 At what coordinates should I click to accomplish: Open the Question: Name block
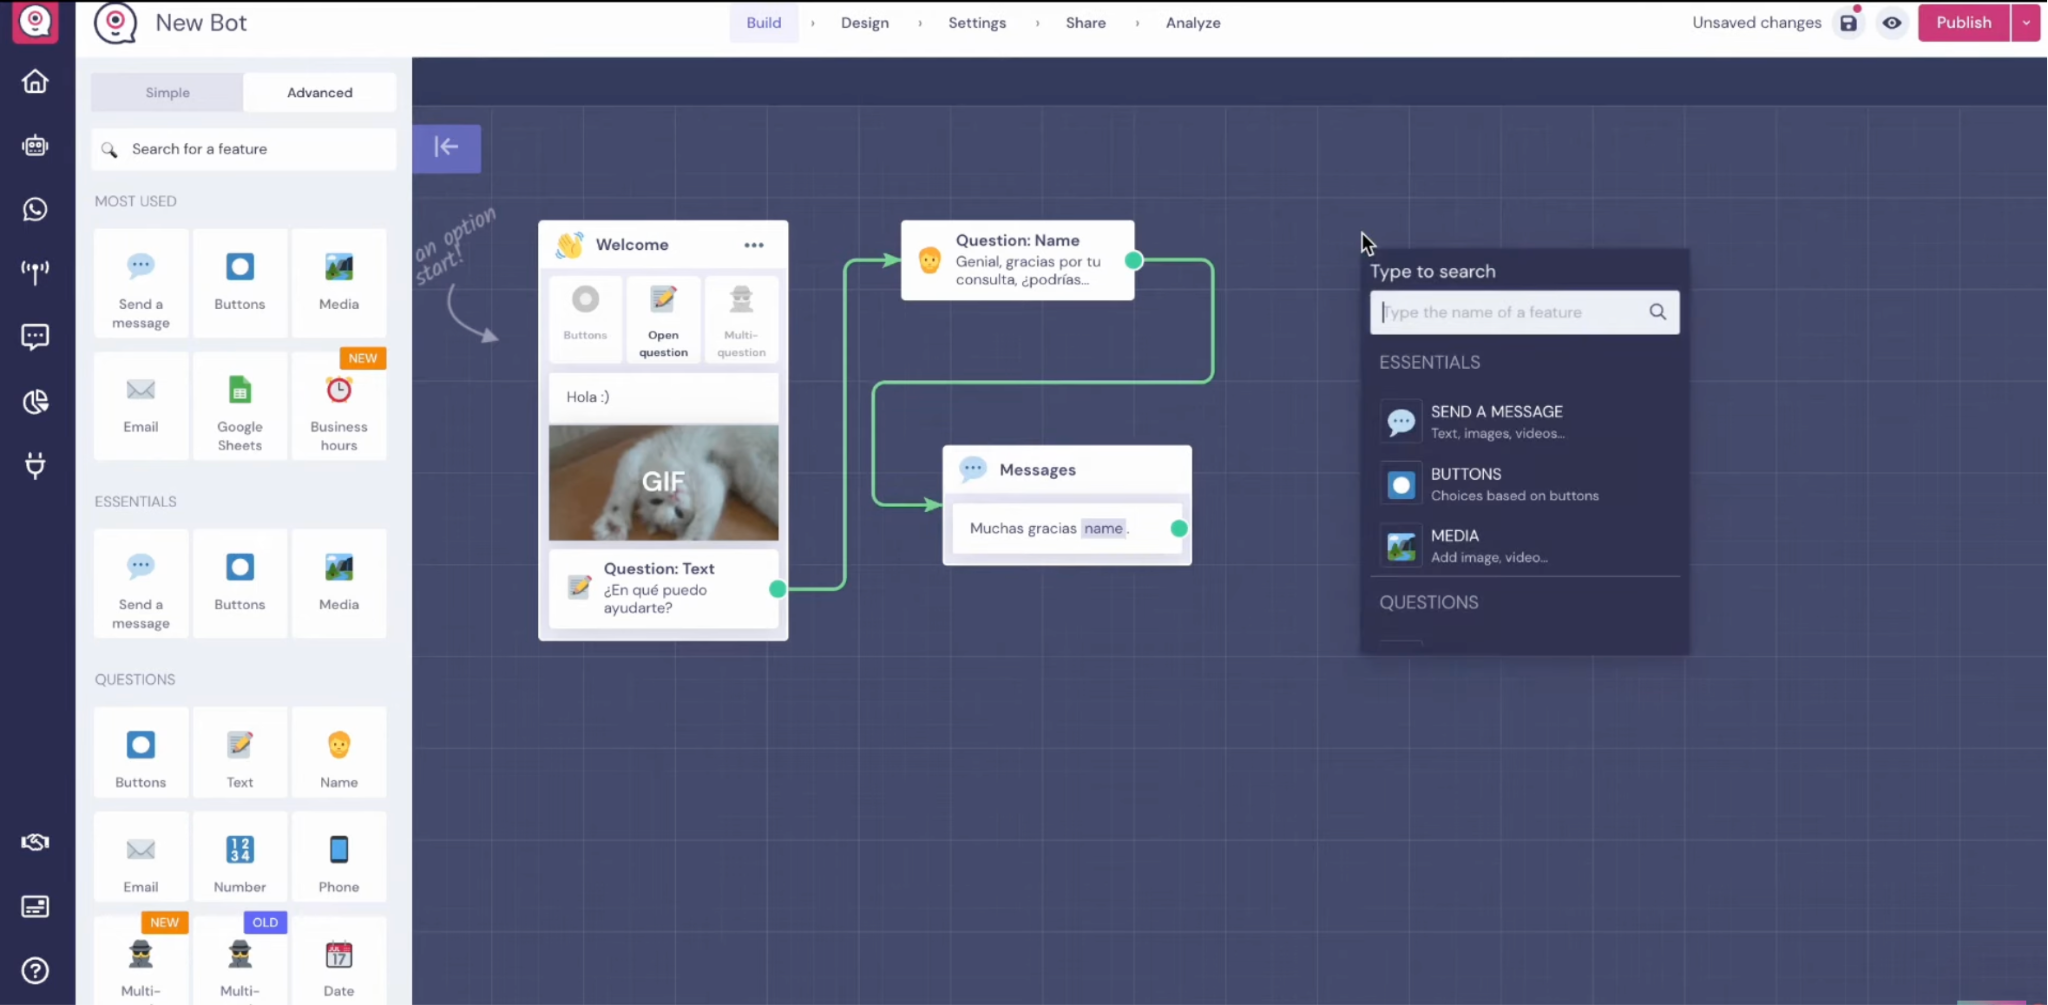pos(1017,260)
